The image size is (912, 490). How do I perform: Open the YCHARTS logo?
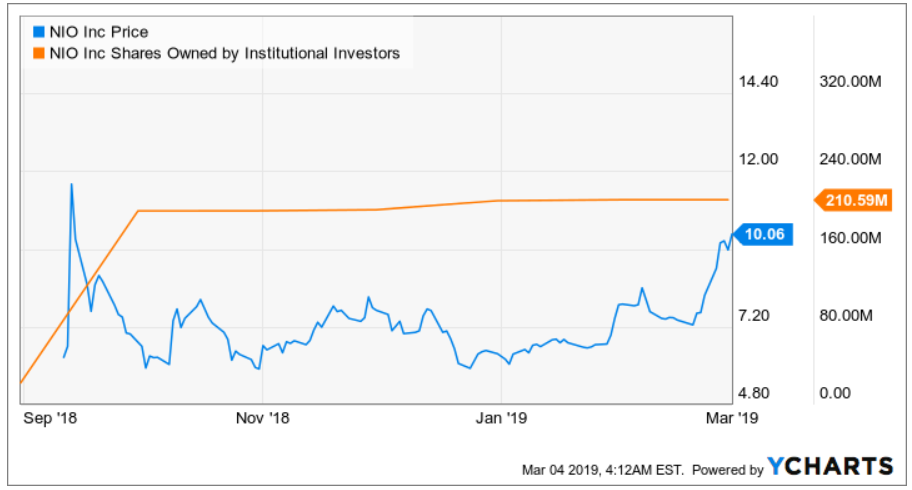coord(830,466)
